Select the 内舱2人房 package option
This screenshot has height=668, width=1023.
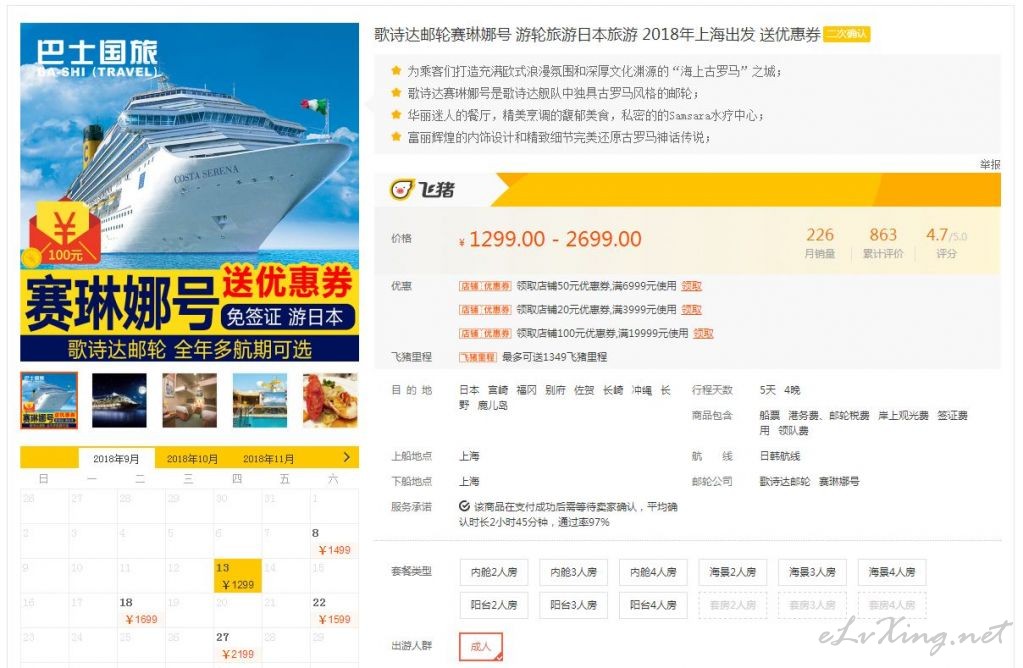tap(494, 572)
